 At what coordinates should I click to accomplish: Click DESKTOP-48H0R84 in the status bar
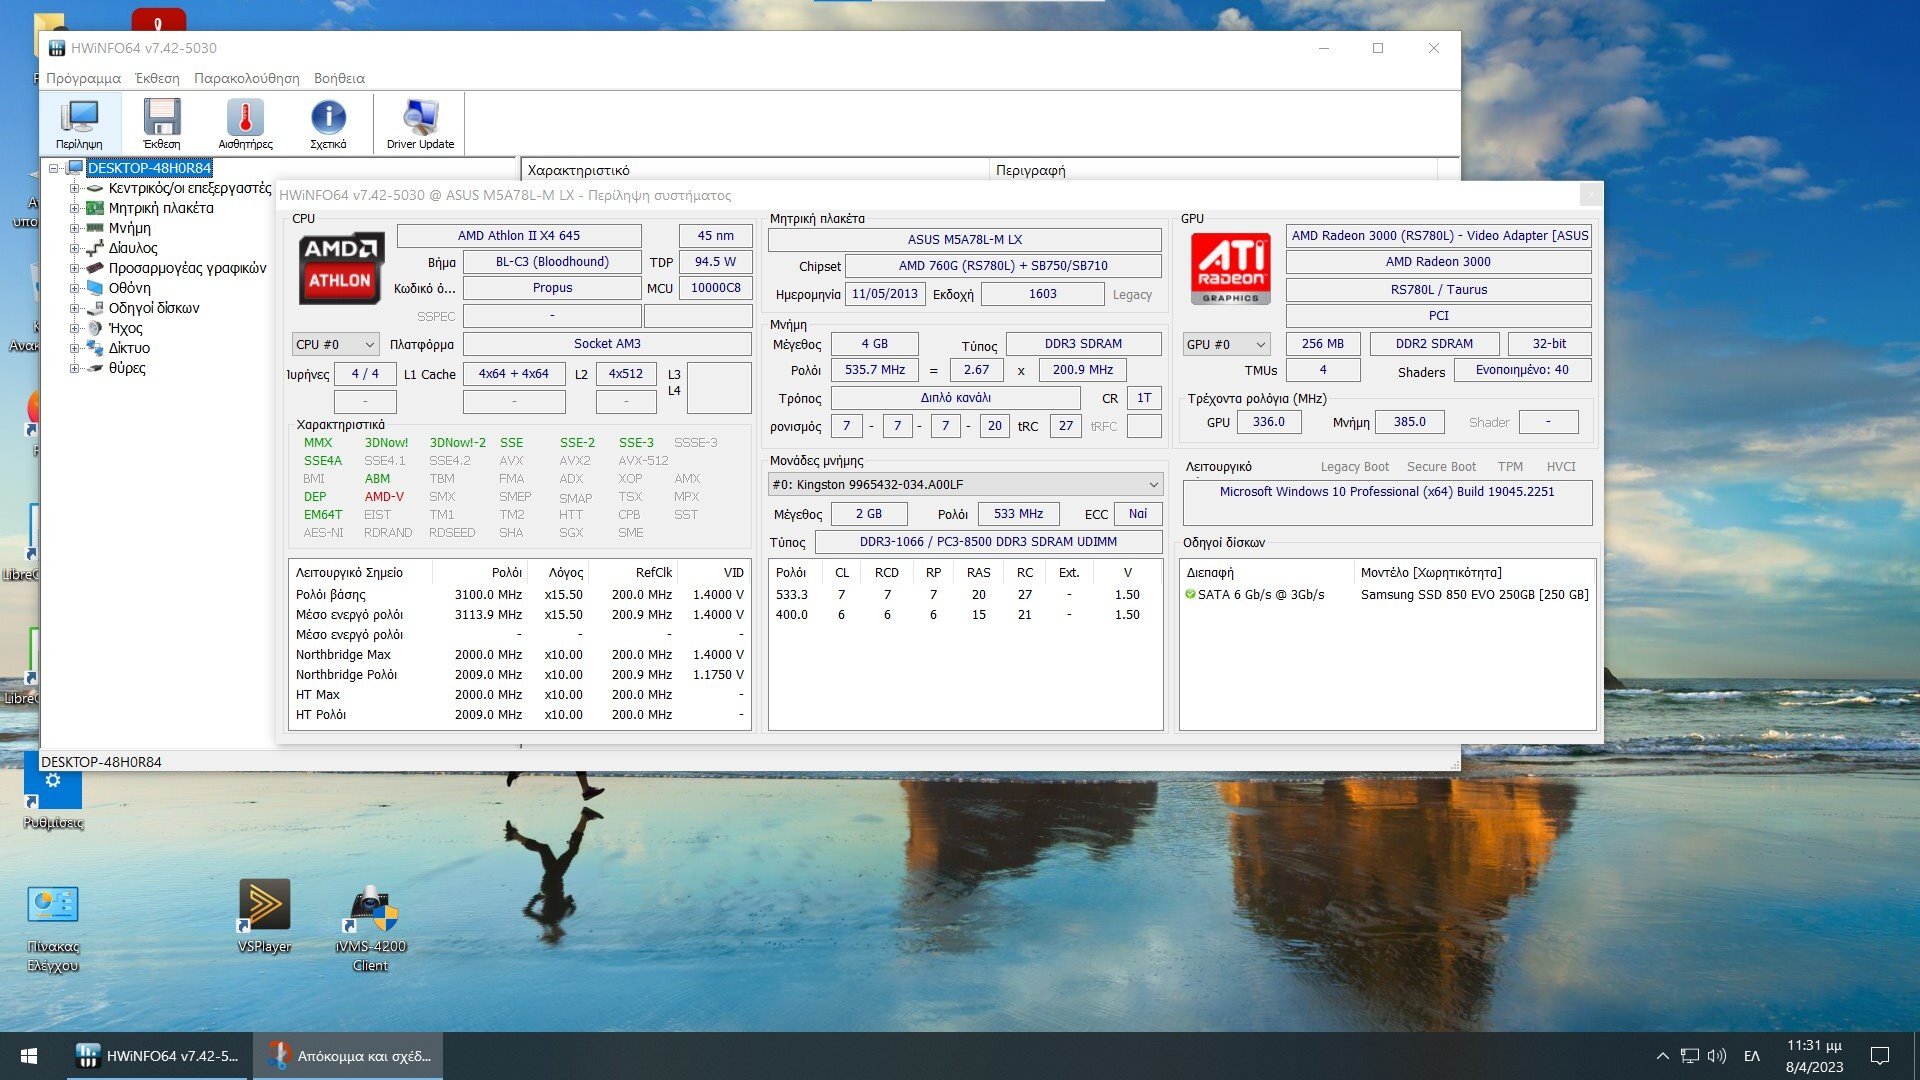[x=101, y=762]
